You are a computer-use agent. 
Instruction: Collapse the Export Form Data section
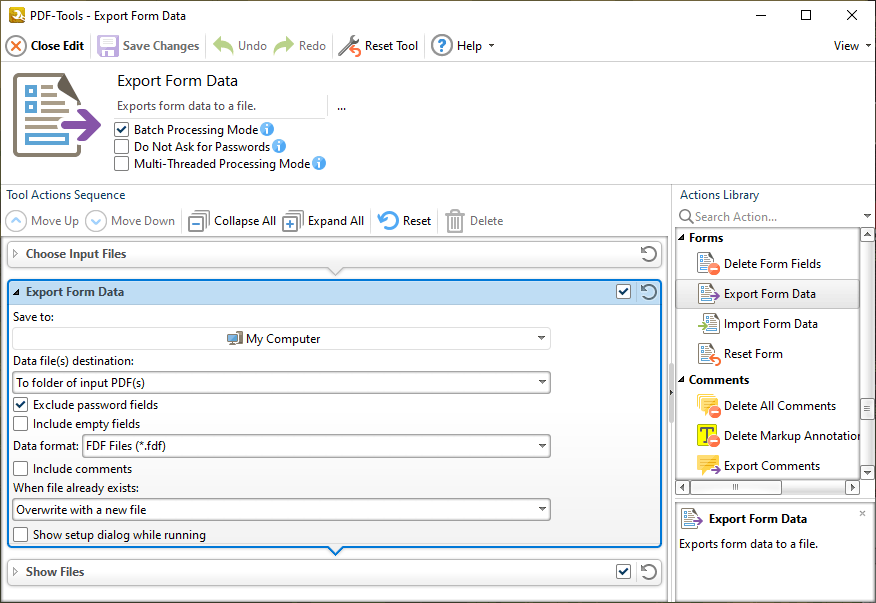tap(16, 292)
